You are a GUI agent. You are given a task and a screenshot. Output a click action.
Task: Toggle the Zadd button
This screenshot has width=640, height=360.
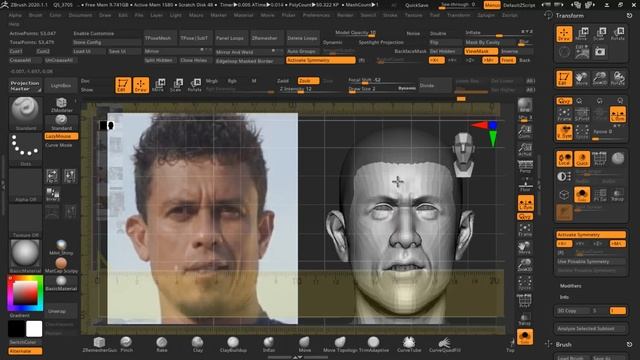click(x=282, y=81)
